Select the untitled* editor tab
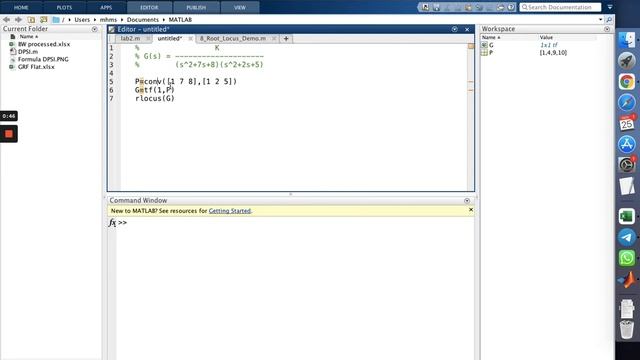The image size is (640, 360). pos(170,38)
